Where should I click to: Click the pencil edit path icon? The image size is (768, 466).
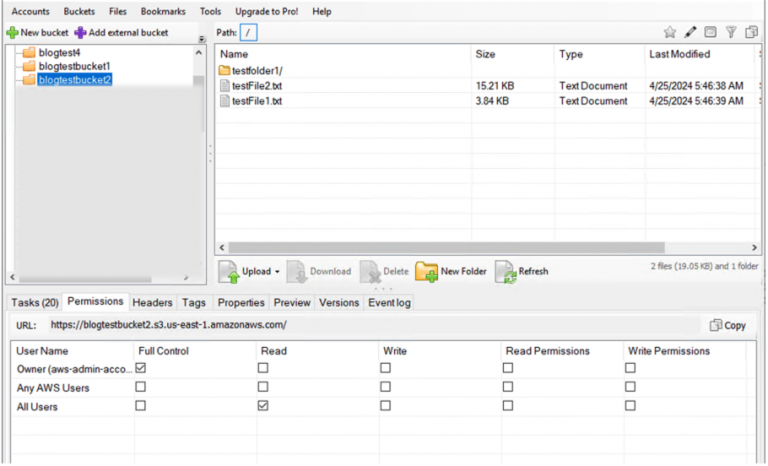pyautogui.click(x=690, y=33)
